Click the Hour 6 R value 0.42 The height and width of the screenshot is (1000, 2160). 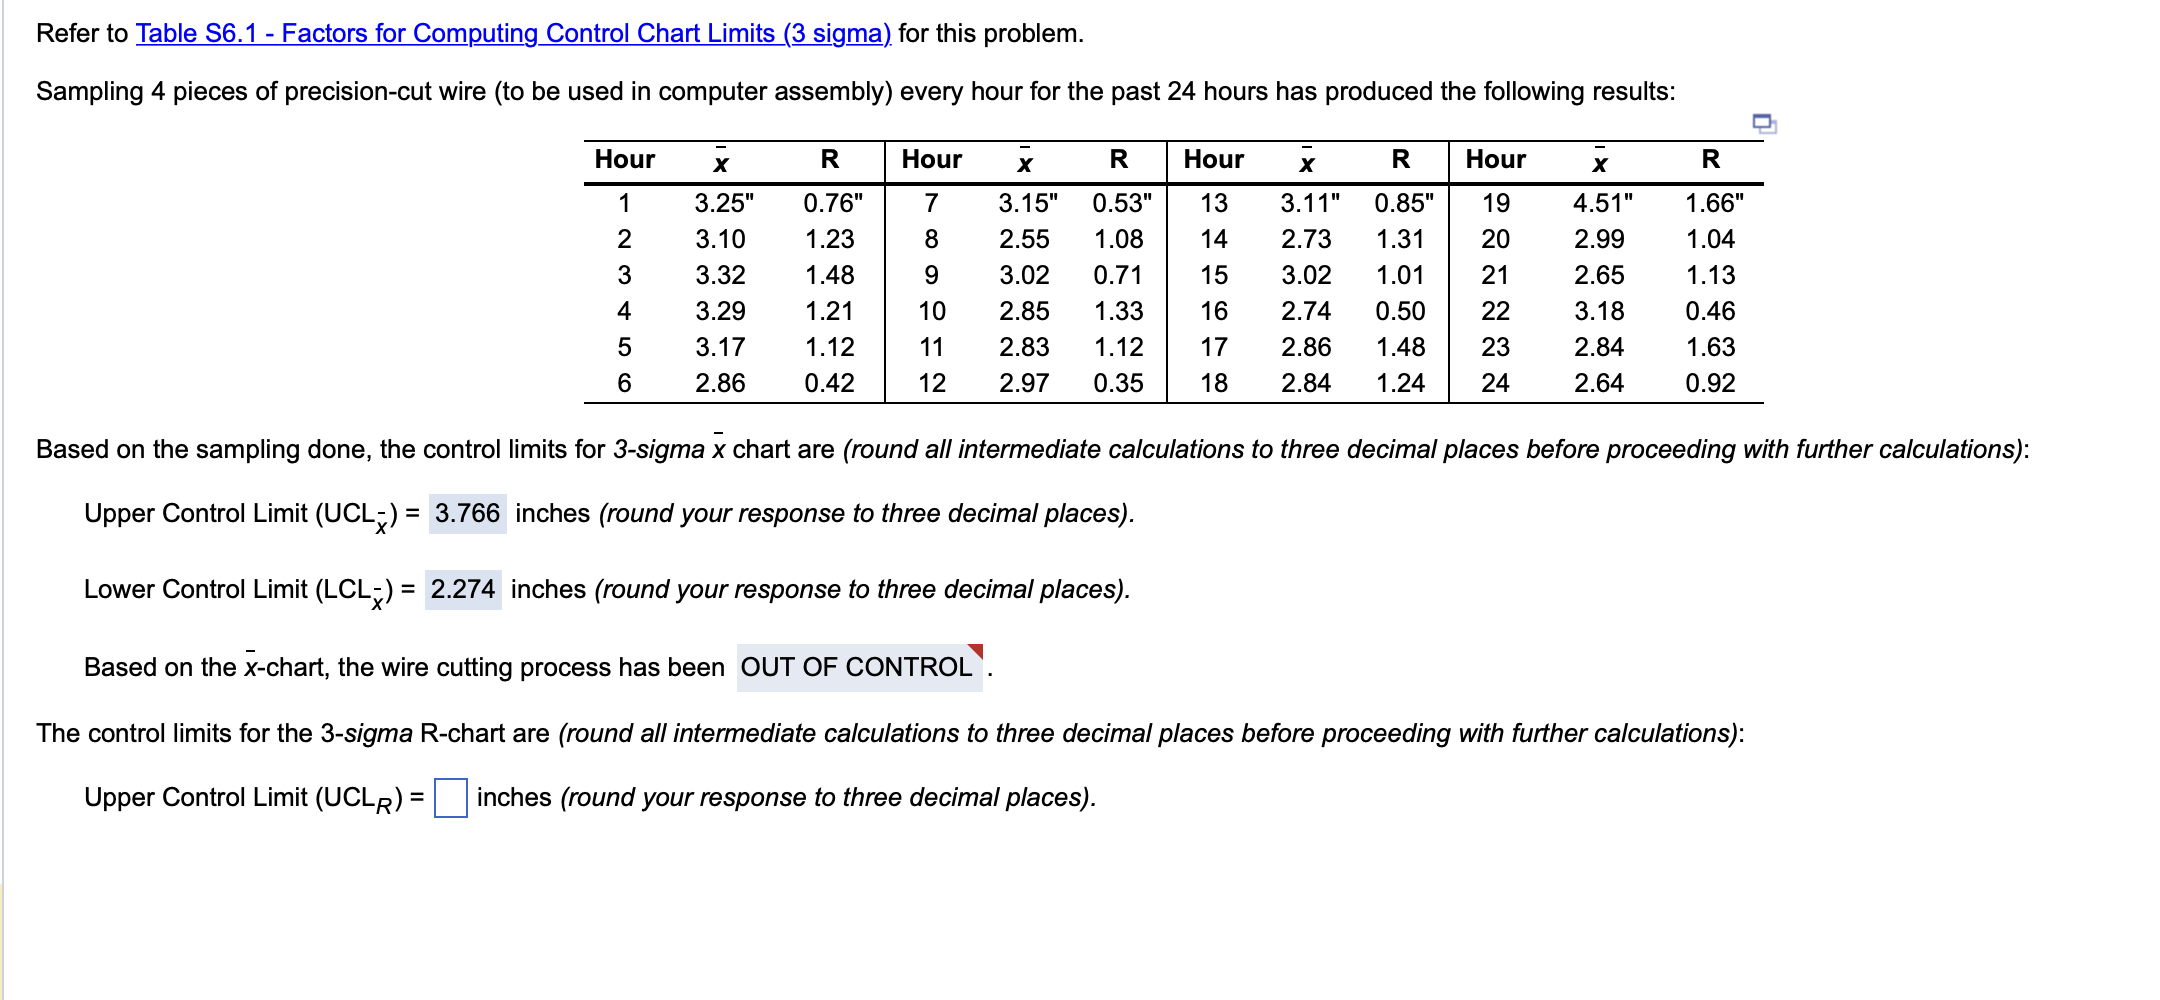[828, 381]
